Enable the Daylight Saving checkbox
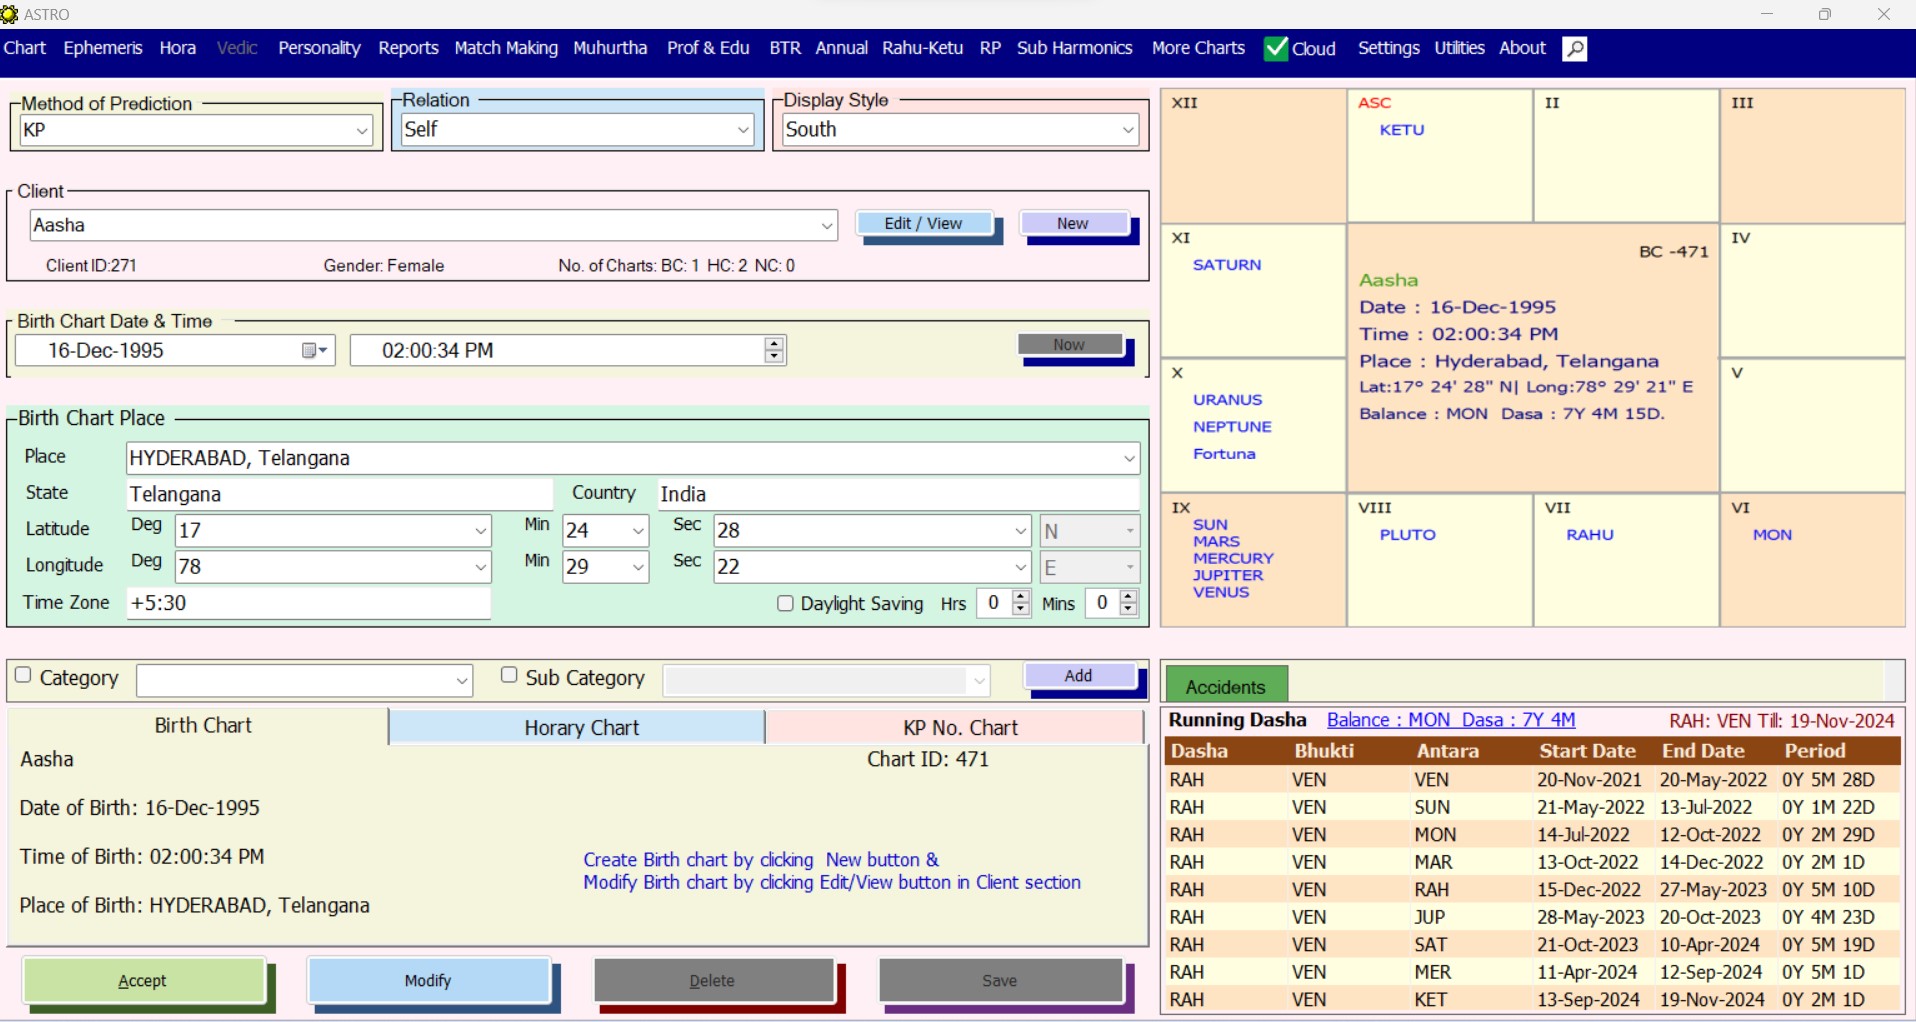The height and width of the screenshot is (1022, 1916). click(x=785, y=604)
